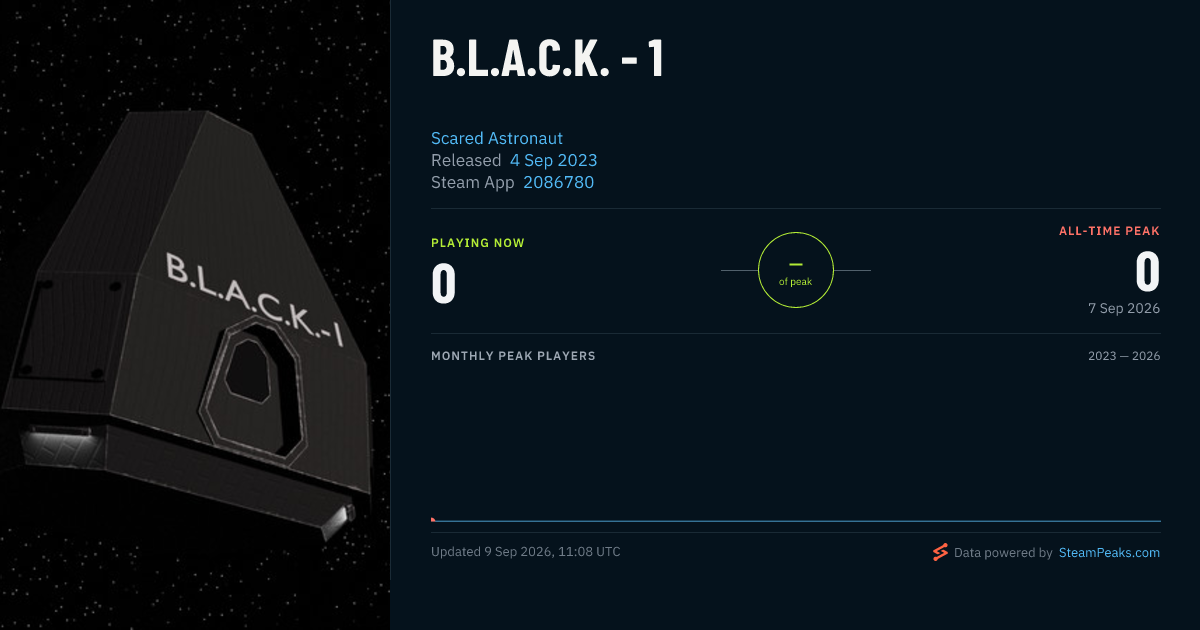Click the B.L.A.C.K. - 1 title heading
Viewport: 1200px width, 630px height.
click(x=548, y=60)
